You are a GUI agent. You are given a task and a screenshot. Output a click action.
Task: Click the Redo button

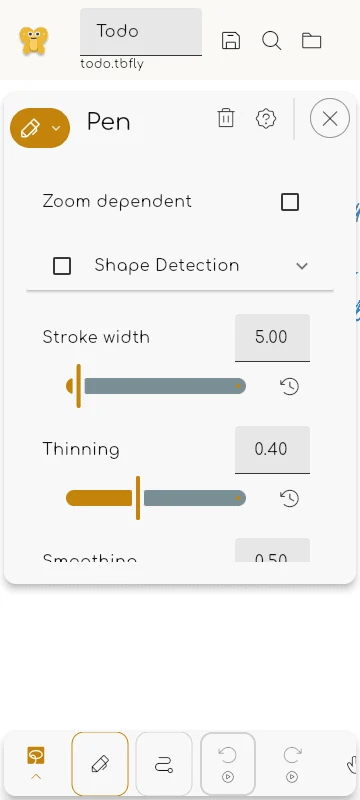292,764
